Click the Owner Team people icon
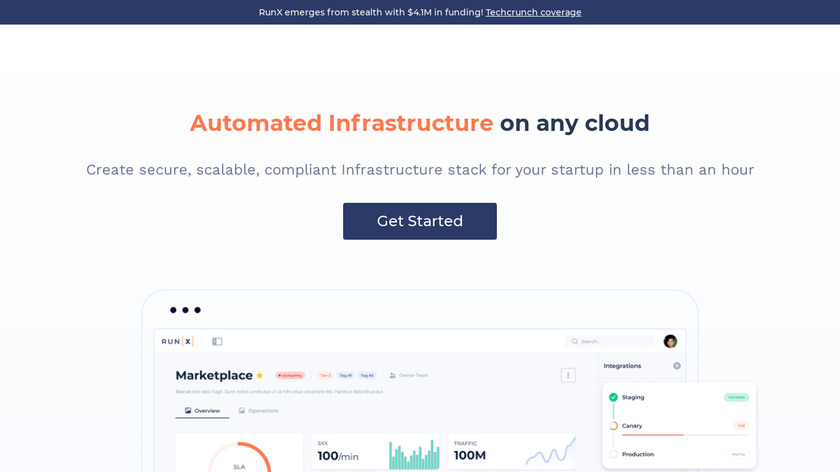840x472 pixels. [x=392, y=376]
